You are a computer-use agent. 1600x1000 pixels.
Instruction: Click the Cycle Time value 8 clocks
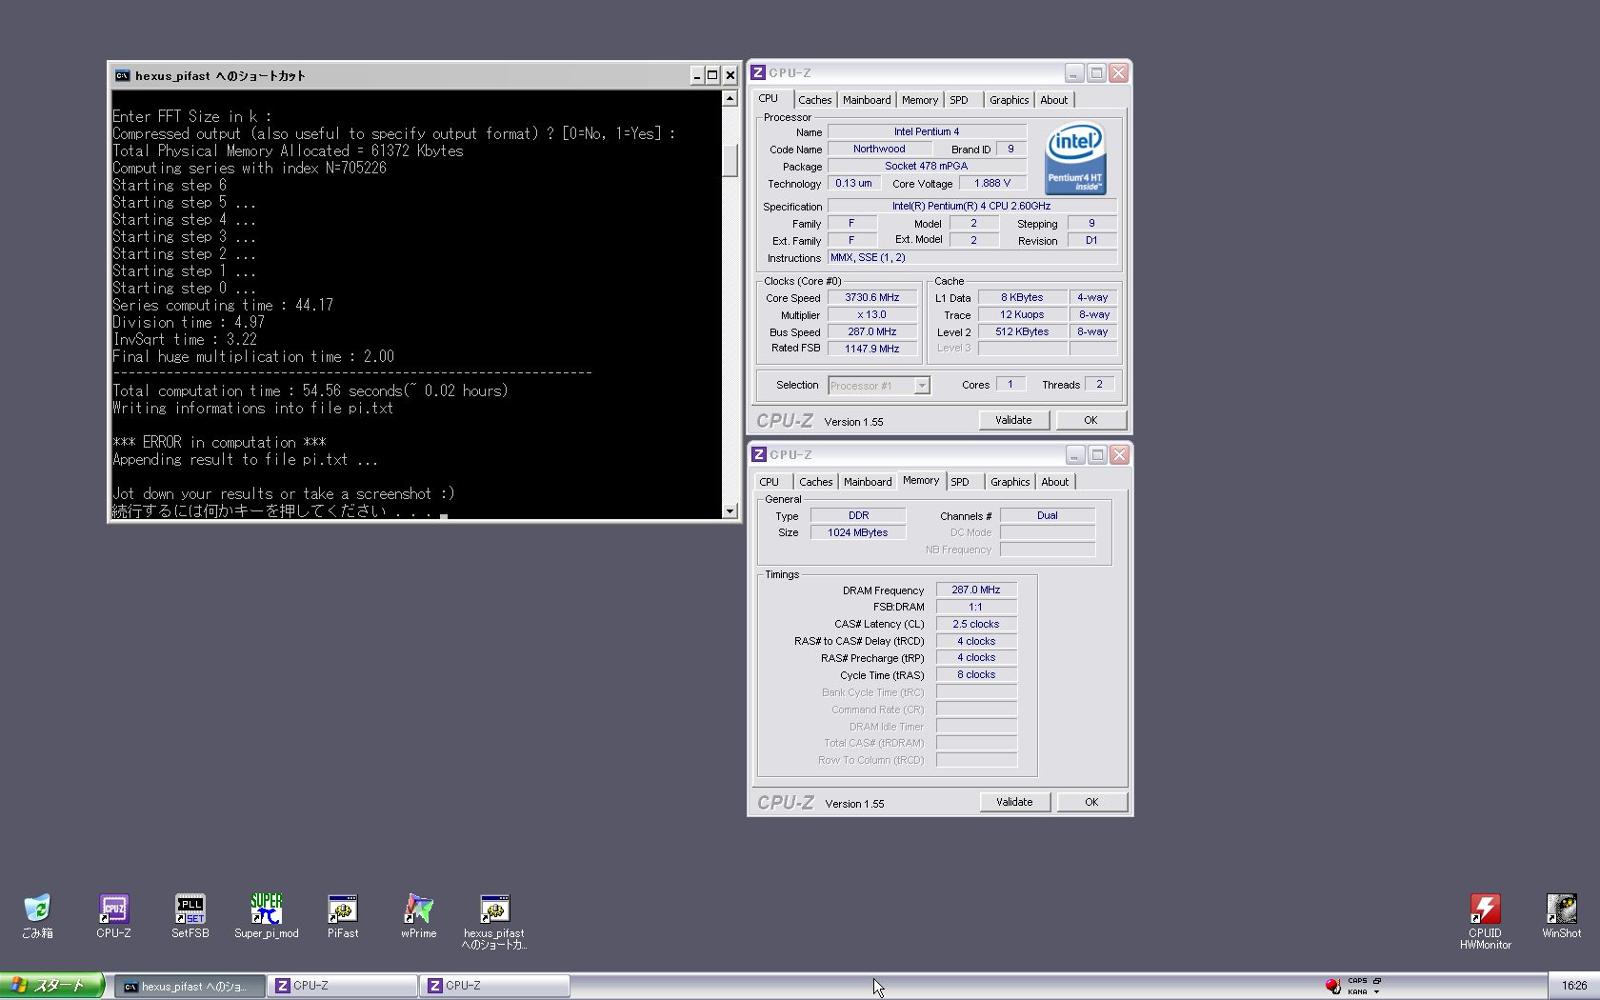[x=976, y=675]
